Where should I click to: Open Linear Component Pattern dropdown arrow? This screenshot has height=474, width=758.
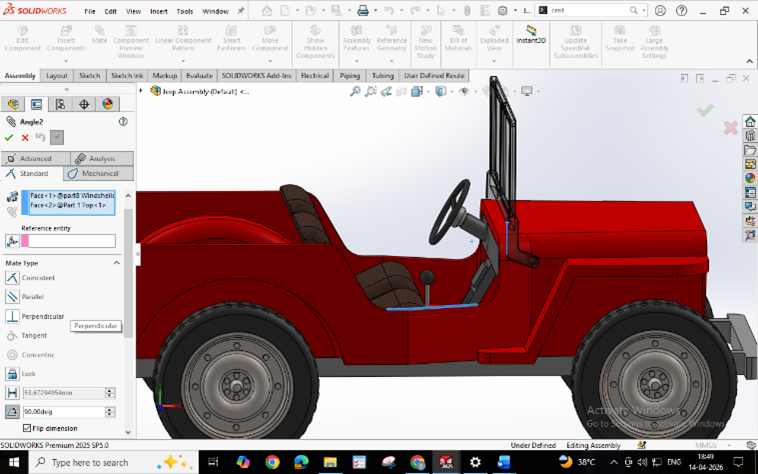point(183,61)
